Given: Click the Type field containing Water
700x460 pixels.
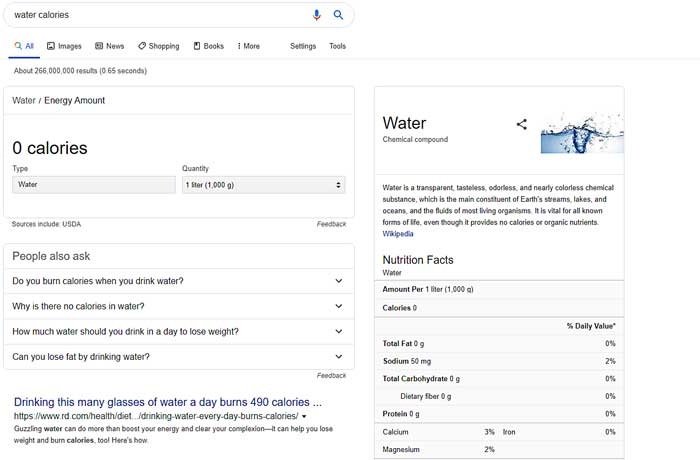Looking at the screenshot, I should pos(94,185).
